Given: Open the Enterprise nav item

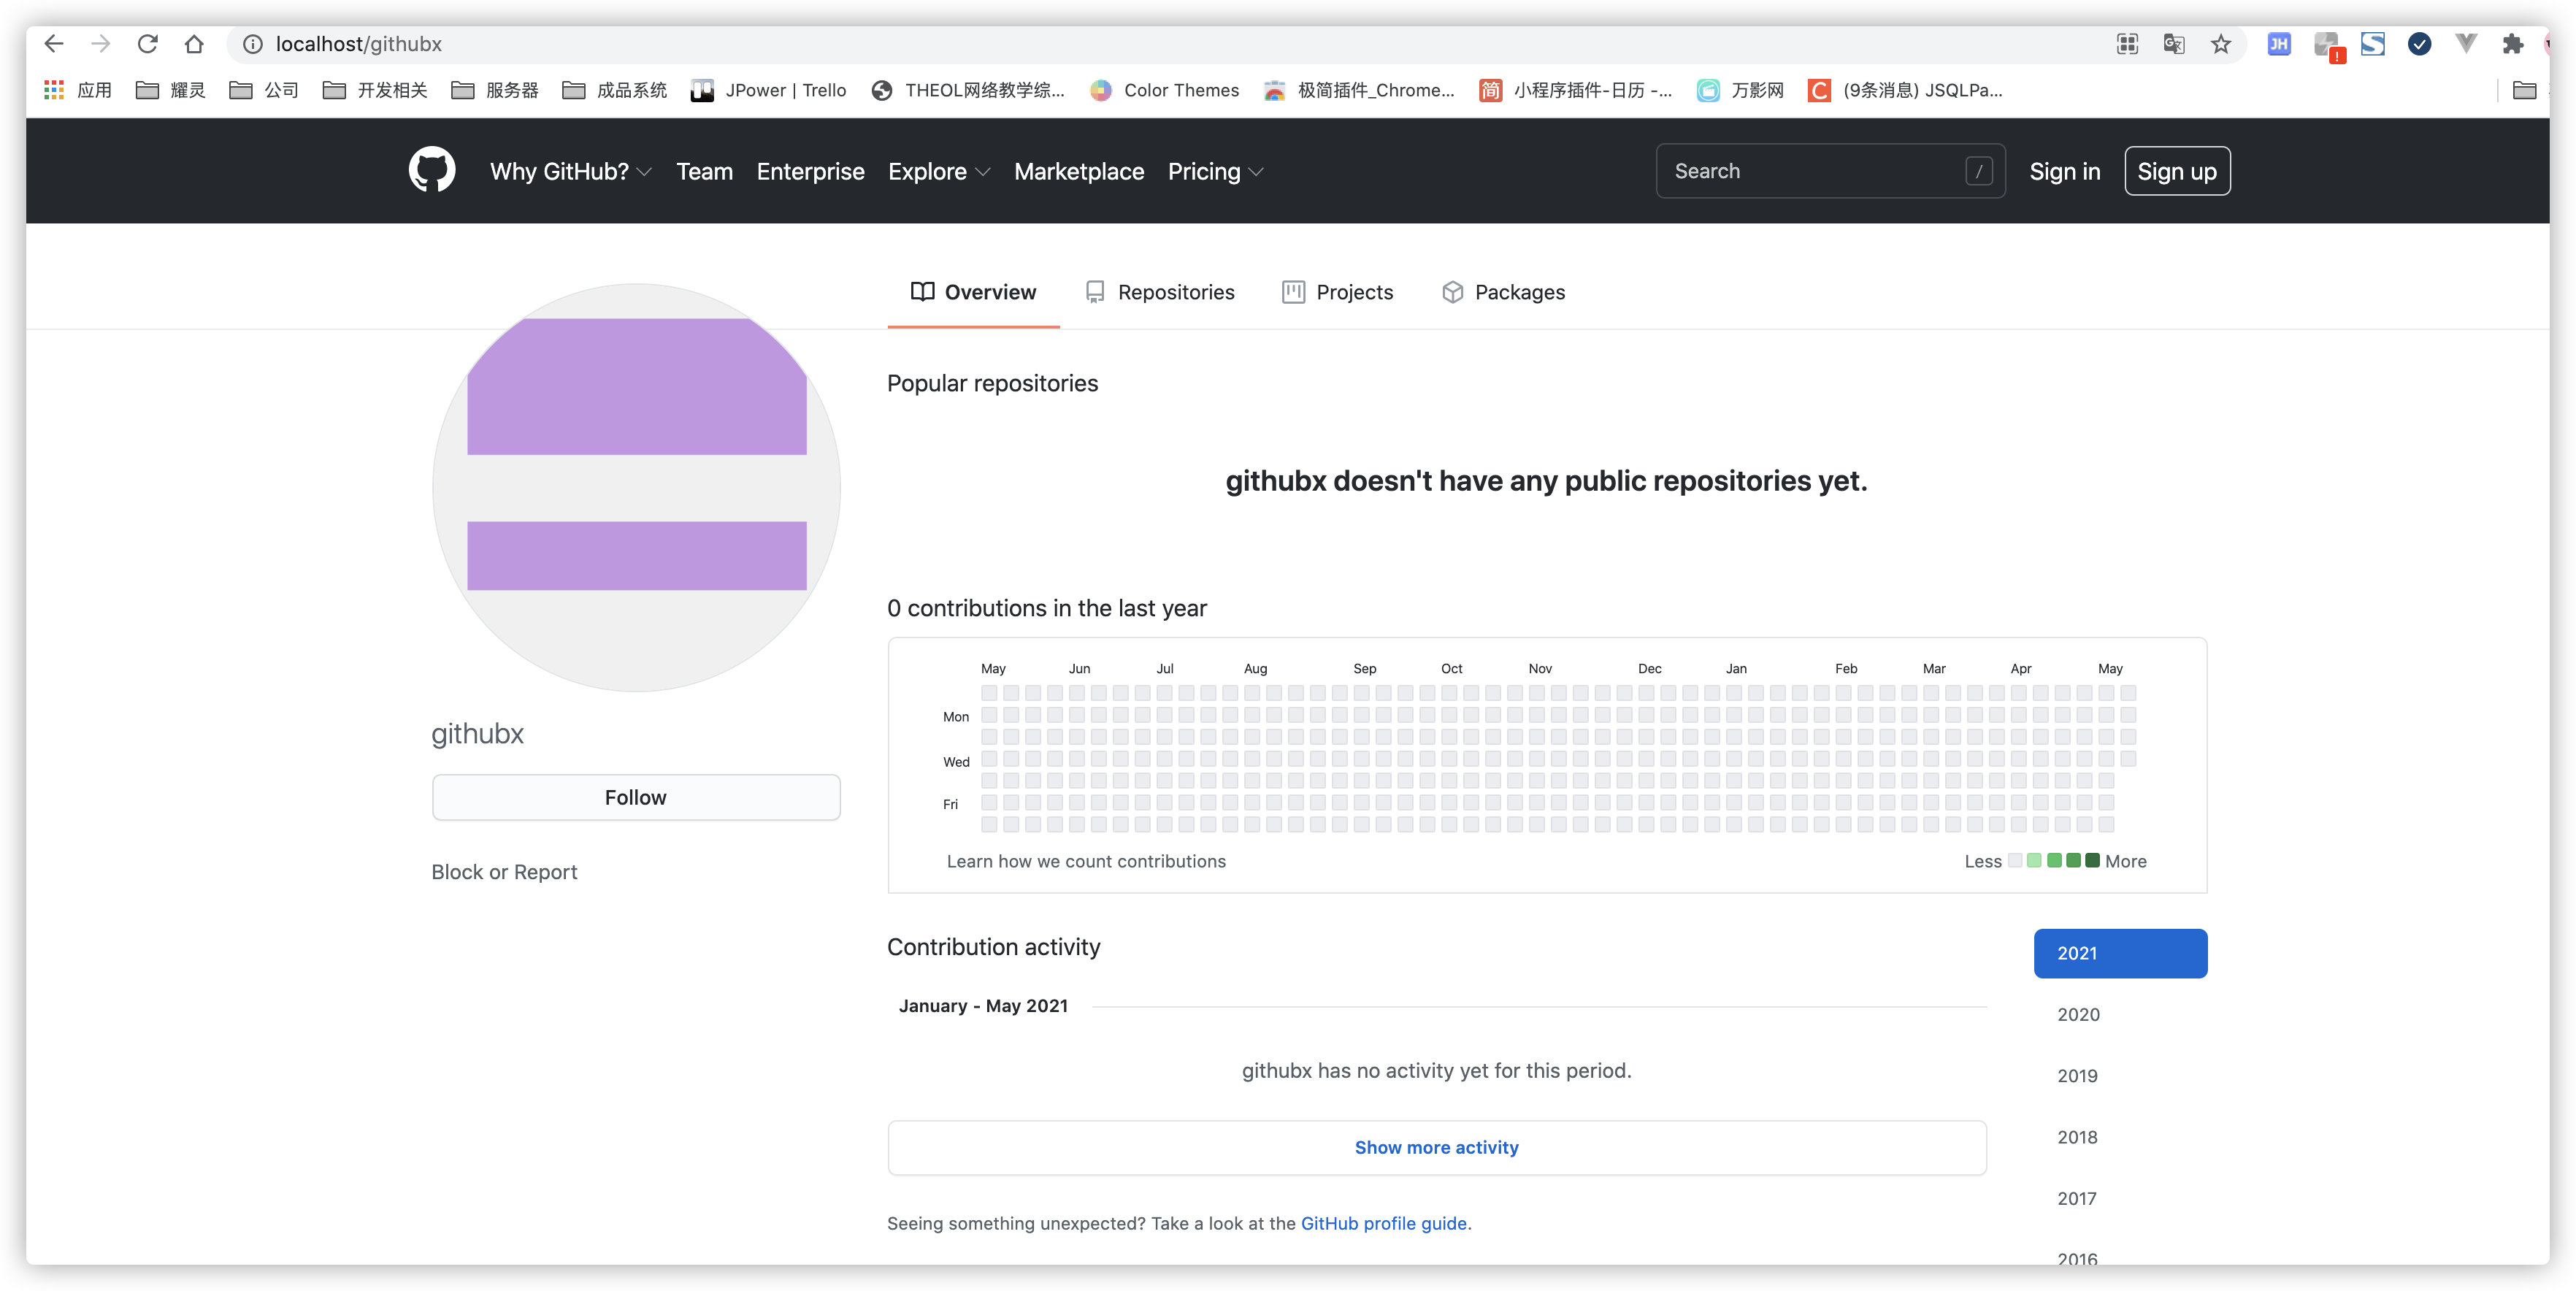Looking at the screenshot, I should (810, 171).
